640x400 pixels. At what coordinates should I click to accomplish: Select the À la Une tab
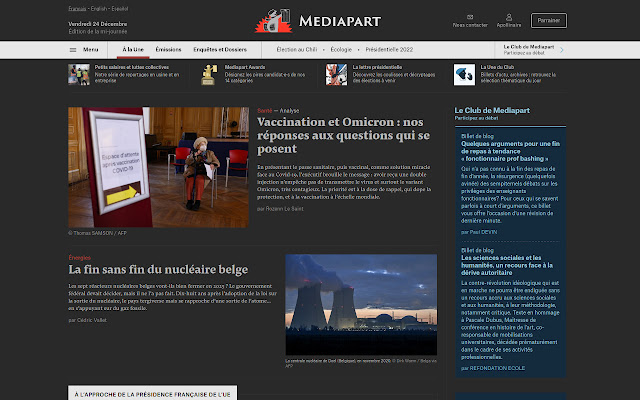pos(133,50)
